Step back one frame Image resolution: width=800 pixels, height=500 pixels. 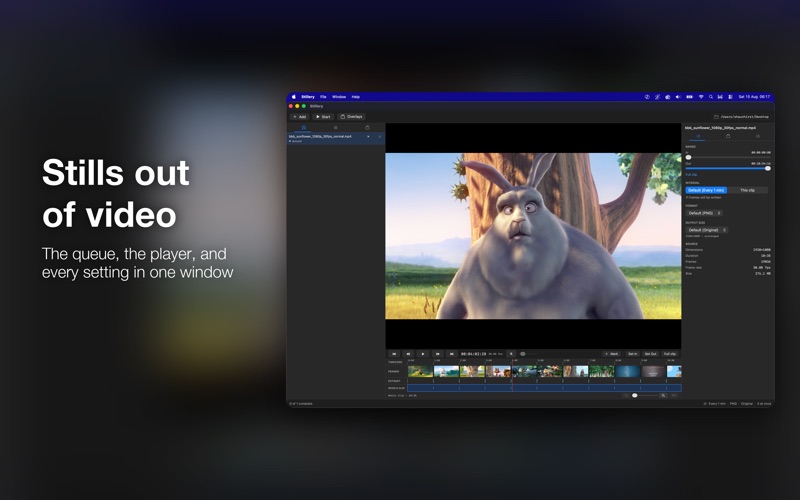click(x=408, y=354)
